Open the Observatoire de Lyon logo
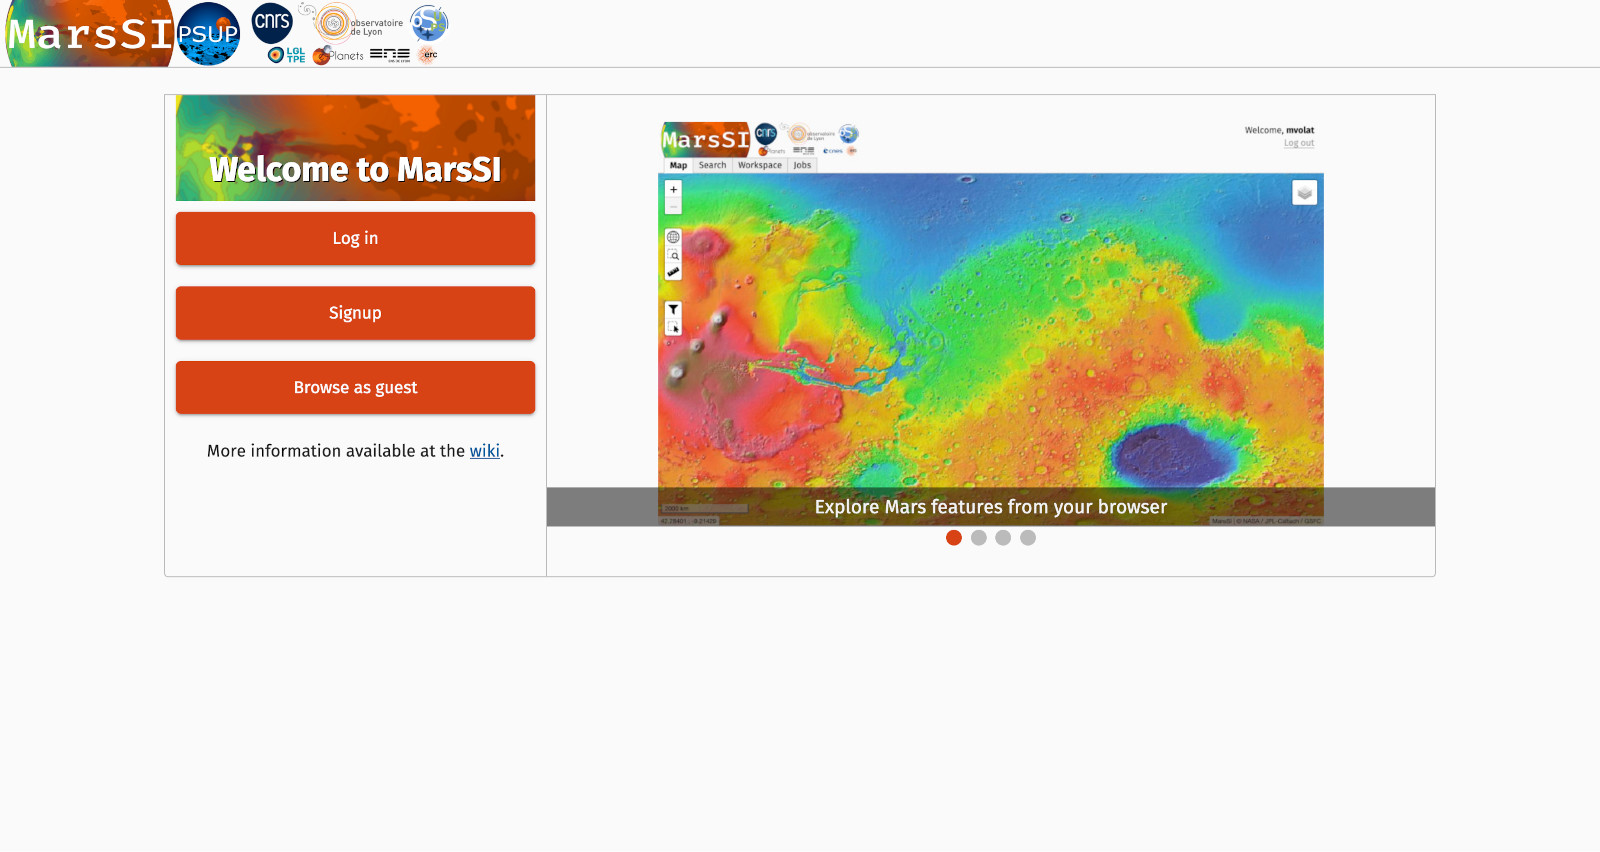The image size is (1600, 852). (x=357, y=23)
